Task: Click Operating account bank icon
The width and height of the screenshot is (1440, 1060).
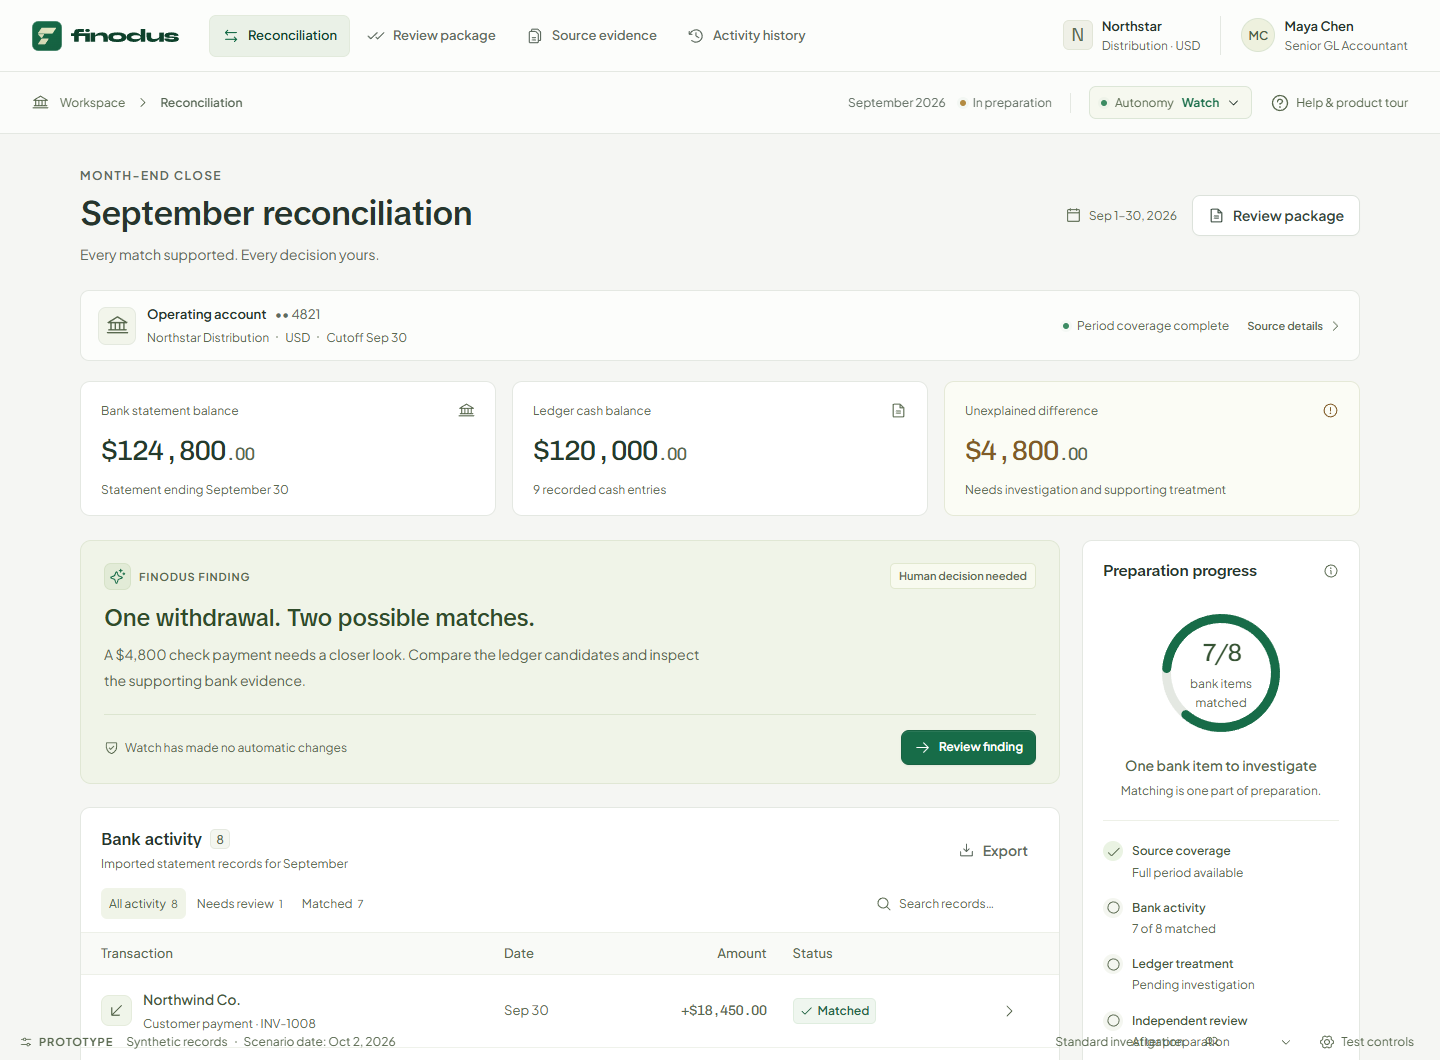Action: [118, 326]
